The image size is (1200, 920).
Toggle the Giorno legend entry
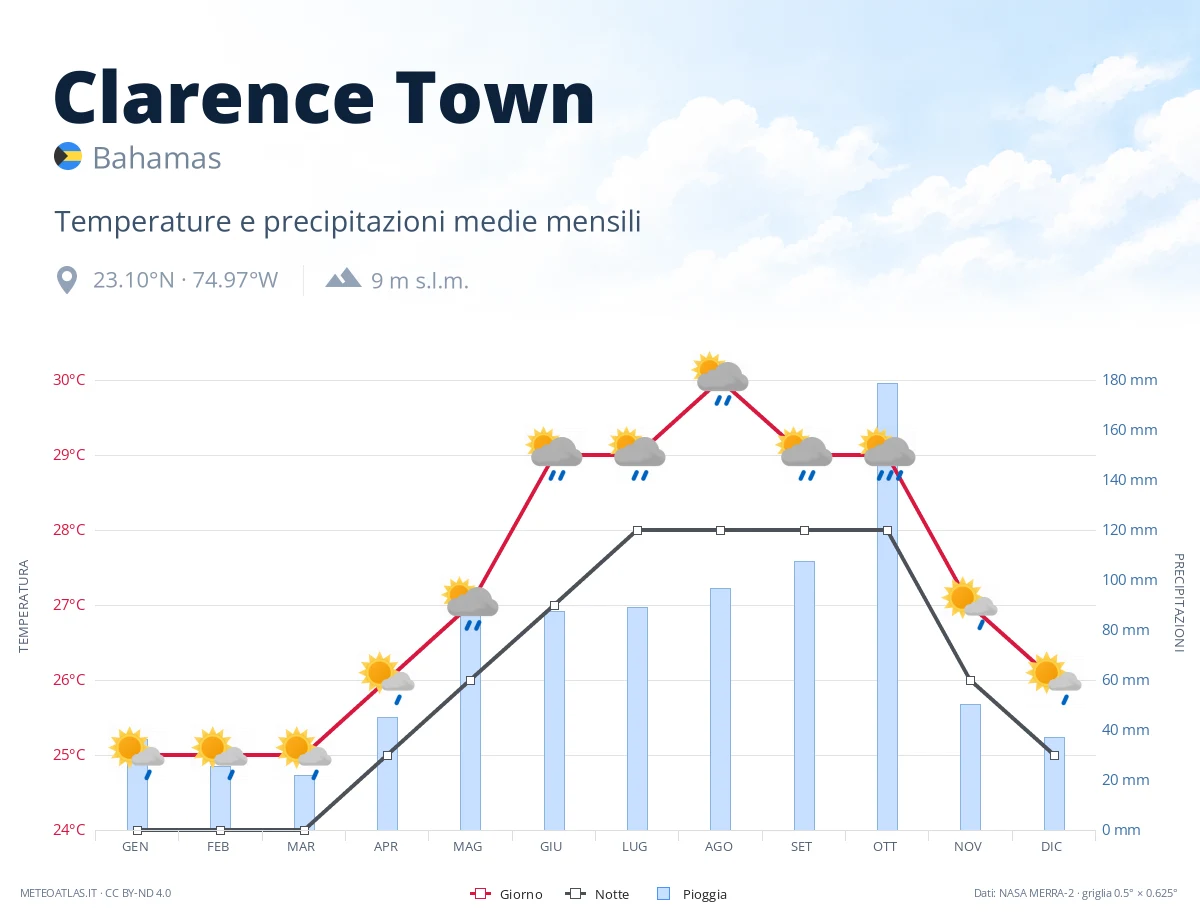(x=506, y=894)
